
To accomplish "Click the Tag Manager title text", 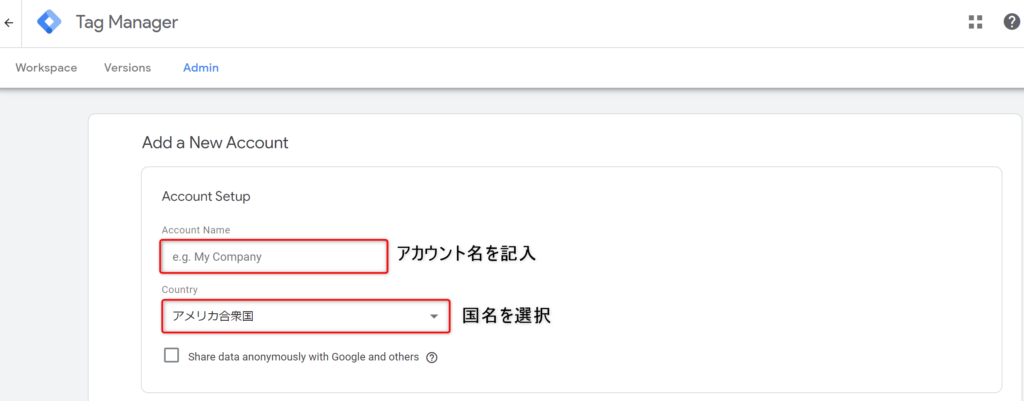I will pos(127,22).
